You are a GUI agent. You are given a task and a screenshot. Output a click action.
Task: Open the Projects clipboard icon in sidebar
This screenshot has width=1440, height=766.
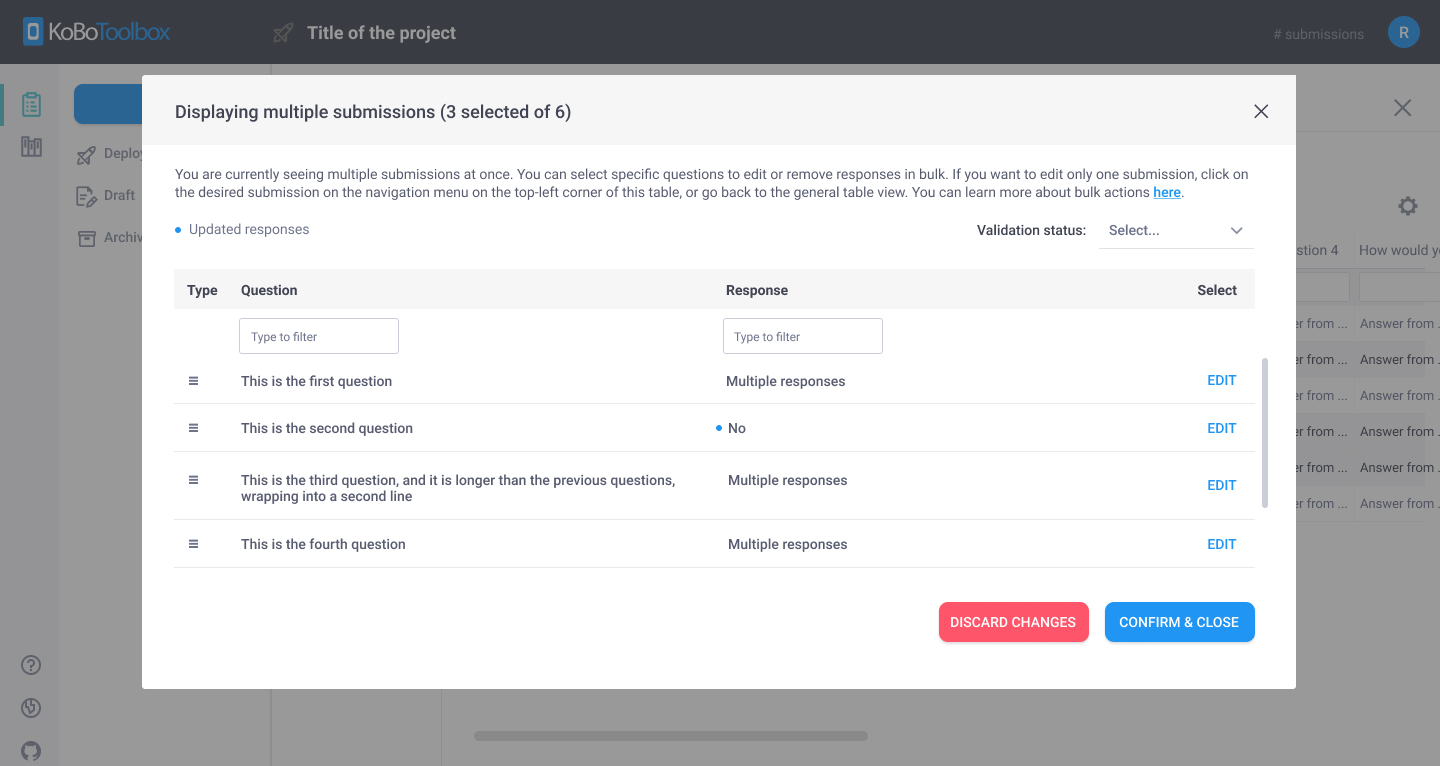coord(31,102)
